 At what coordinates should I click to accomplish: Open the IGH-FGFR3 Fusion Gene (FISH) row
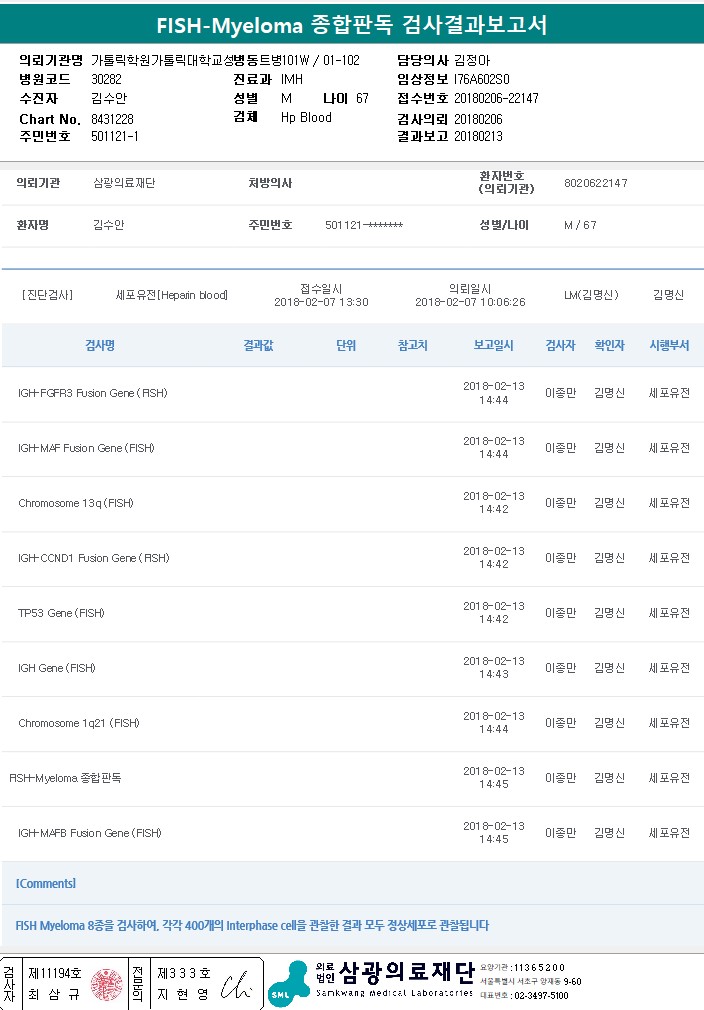point(93,393)
